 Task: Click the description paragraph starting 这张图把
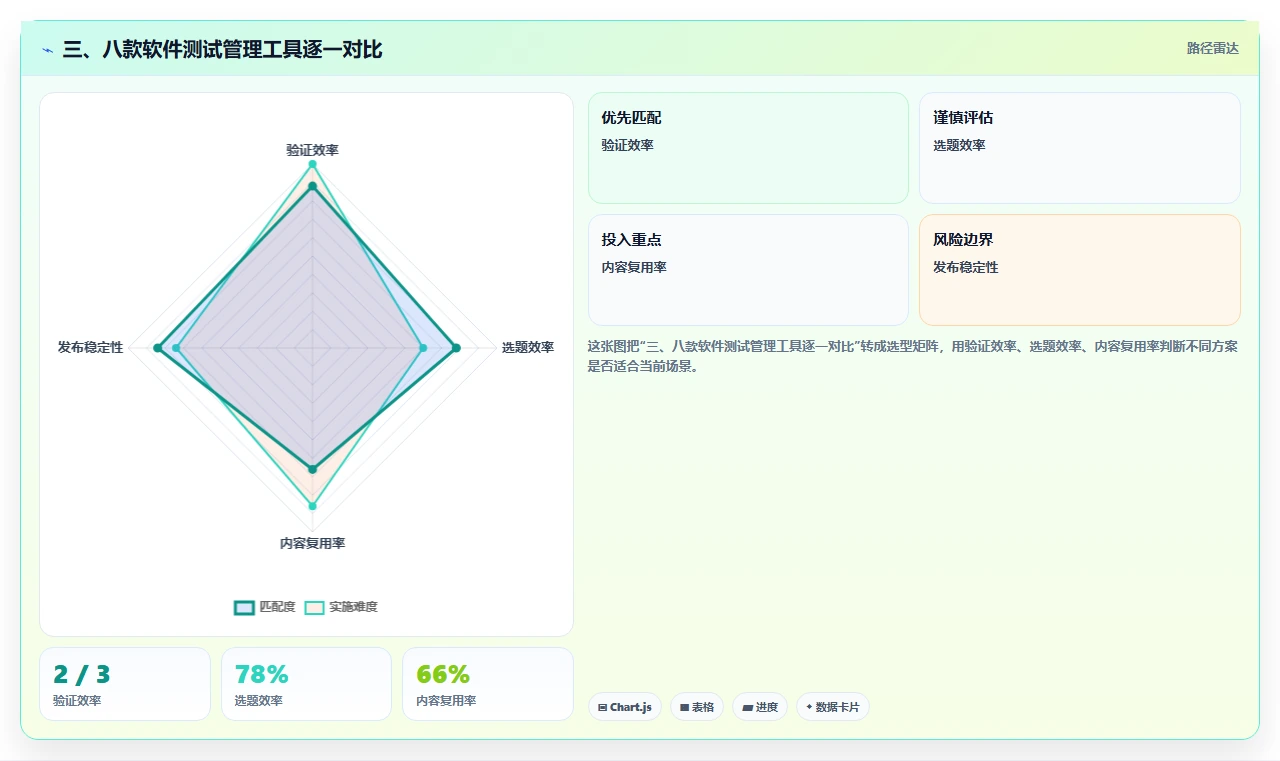pos(913,356)
